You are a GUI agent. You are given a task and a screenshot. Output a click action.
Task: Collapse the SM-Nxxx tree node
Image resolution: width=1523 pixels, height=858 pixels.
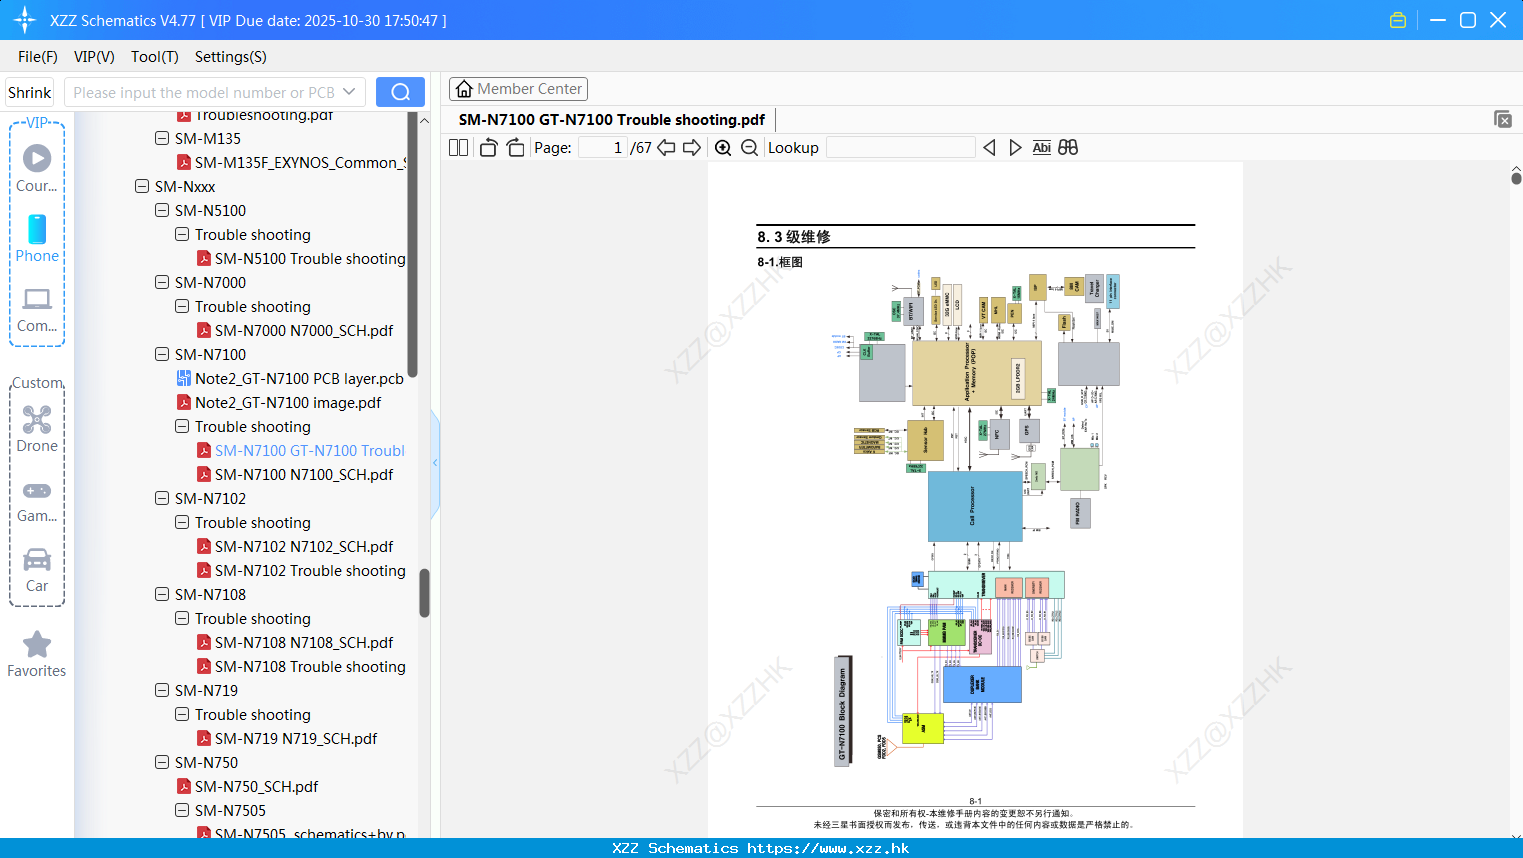[x=142, y=186]
